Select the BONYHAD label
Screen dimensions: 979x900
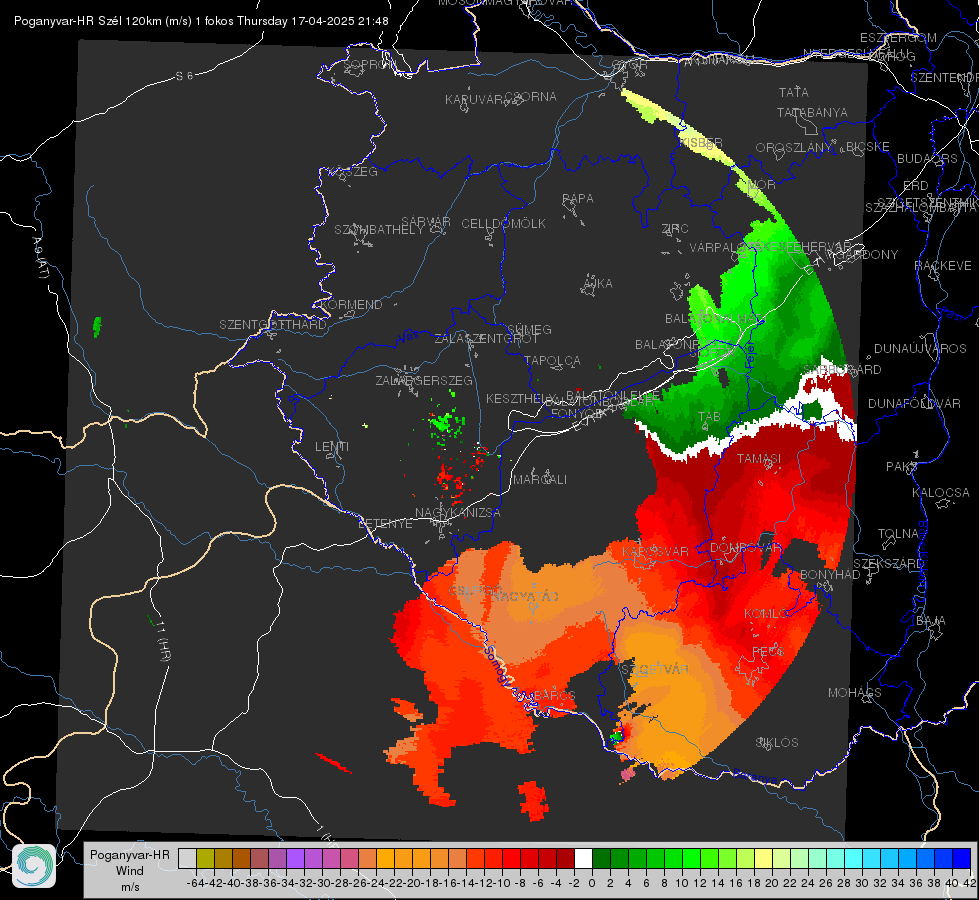(x=830, y=575)
